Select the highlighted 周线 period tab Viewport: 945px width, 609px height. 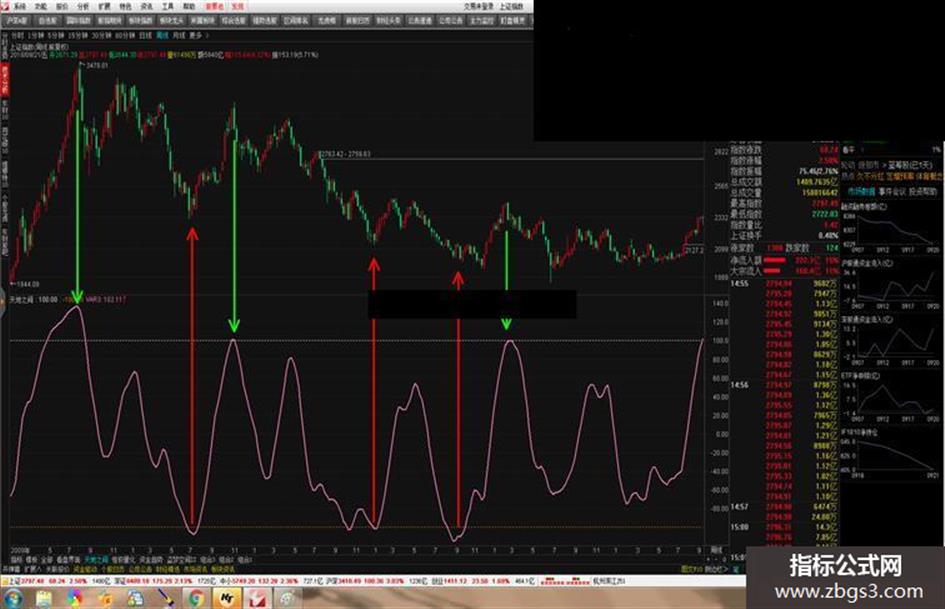click(x=163, y=36)
